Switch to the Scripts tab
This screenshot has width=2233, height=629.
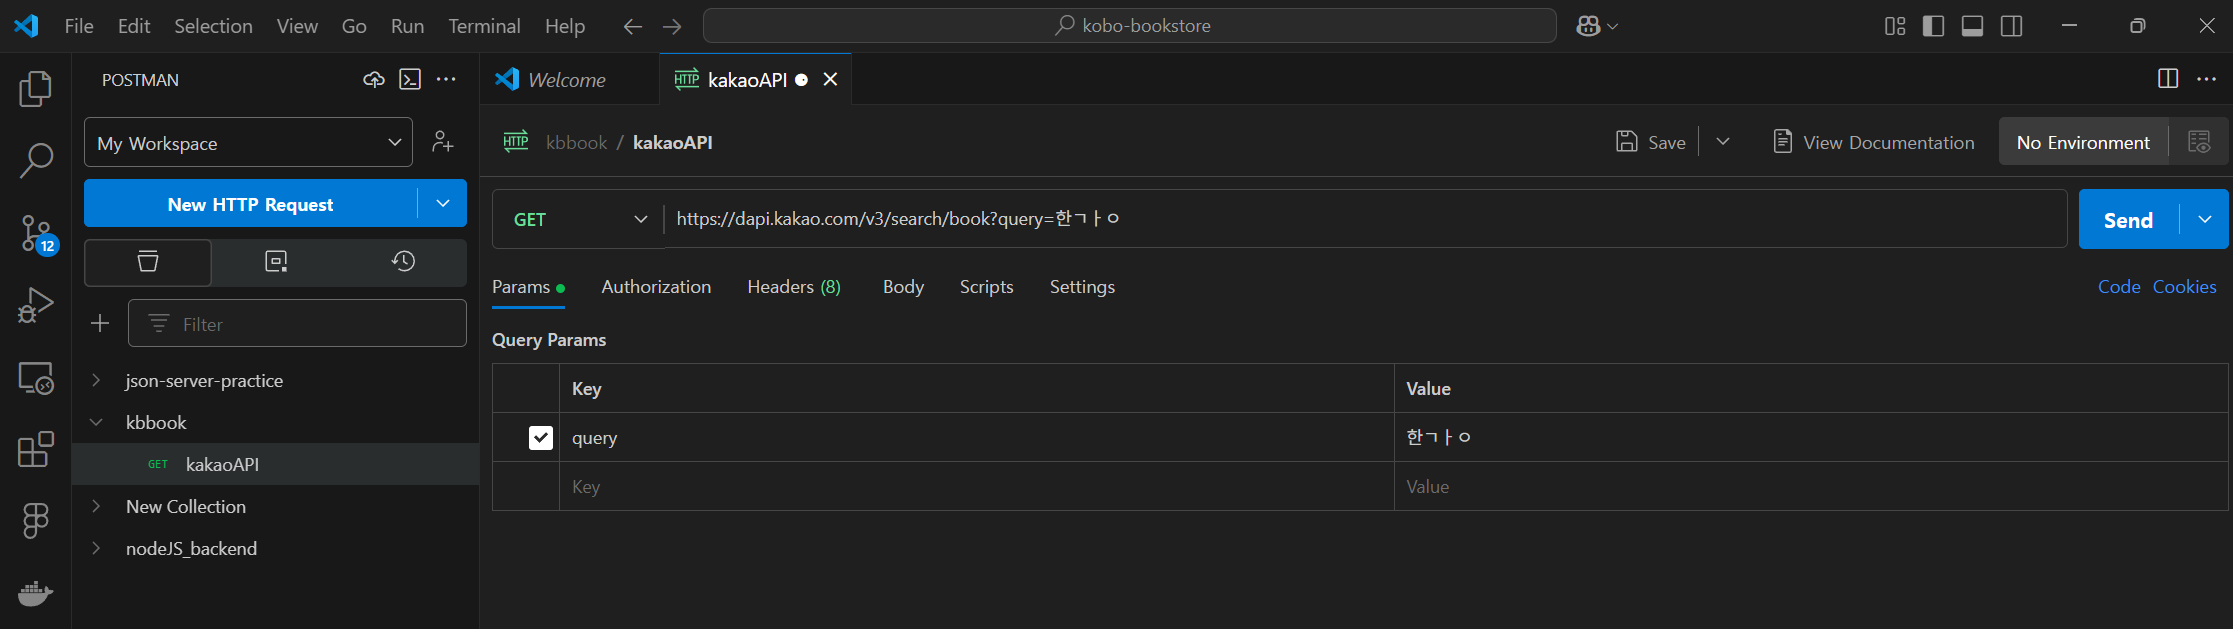986,287
